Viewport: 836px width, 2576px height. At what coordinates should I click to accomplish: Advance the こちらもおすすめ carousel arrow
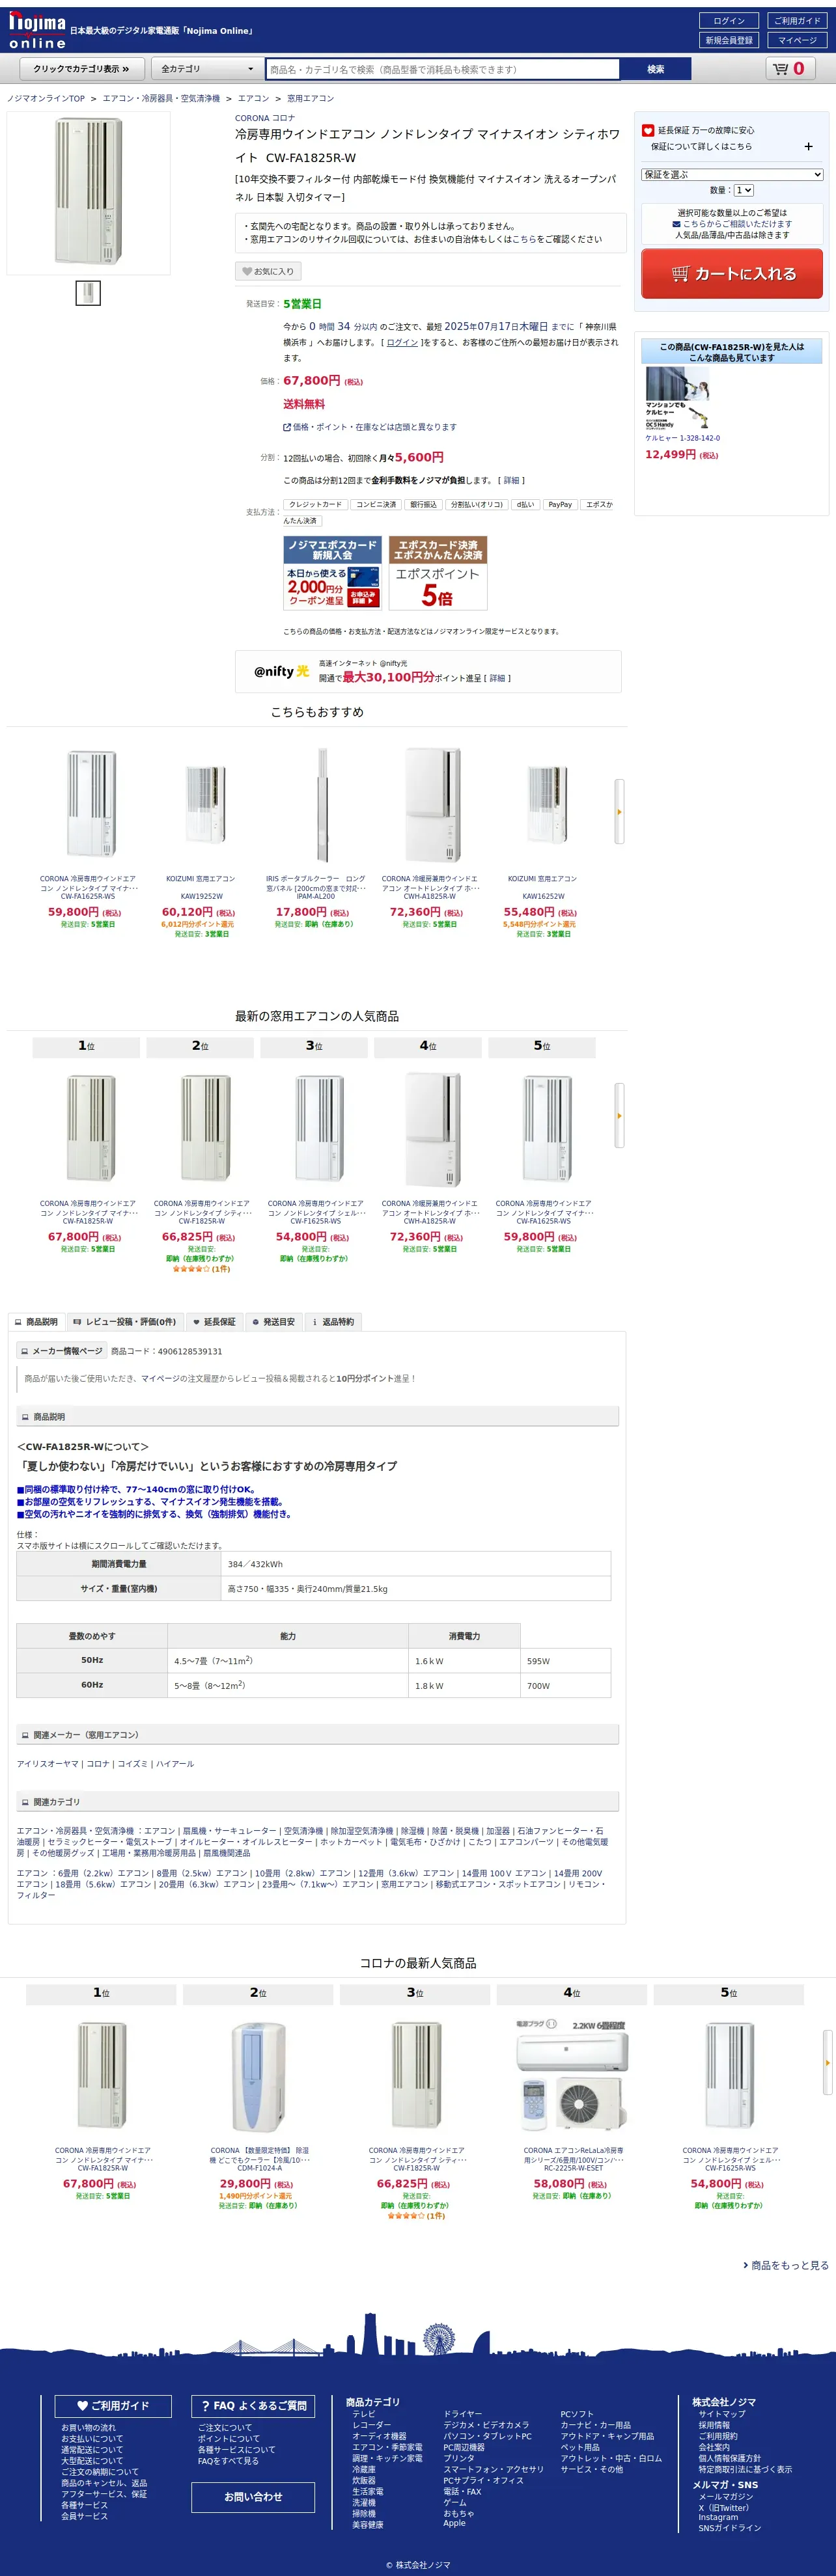[619, 812]
